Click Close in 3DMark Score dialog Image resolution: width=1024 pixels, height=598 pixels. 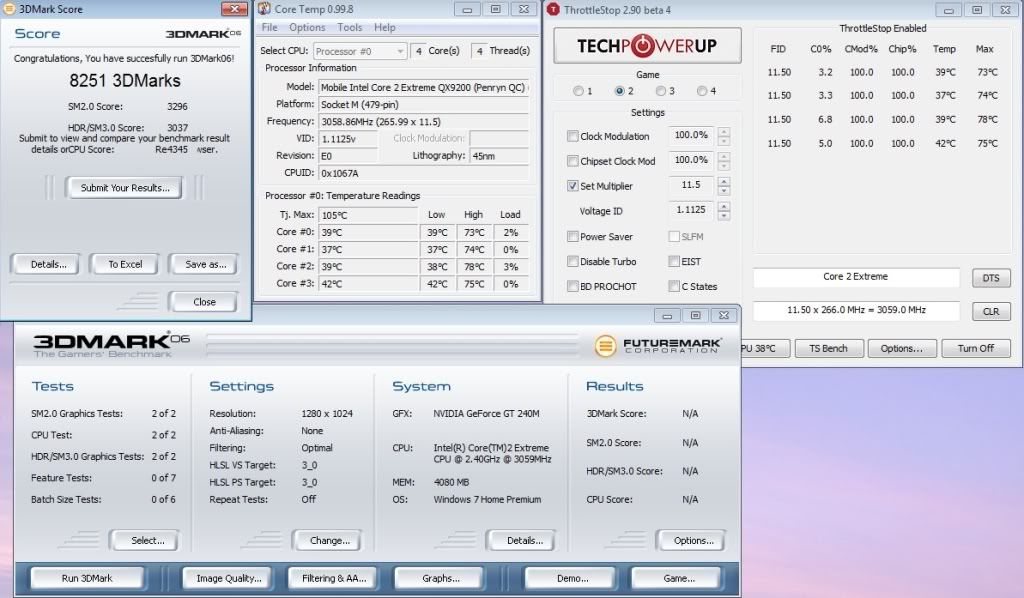point(204,302)
